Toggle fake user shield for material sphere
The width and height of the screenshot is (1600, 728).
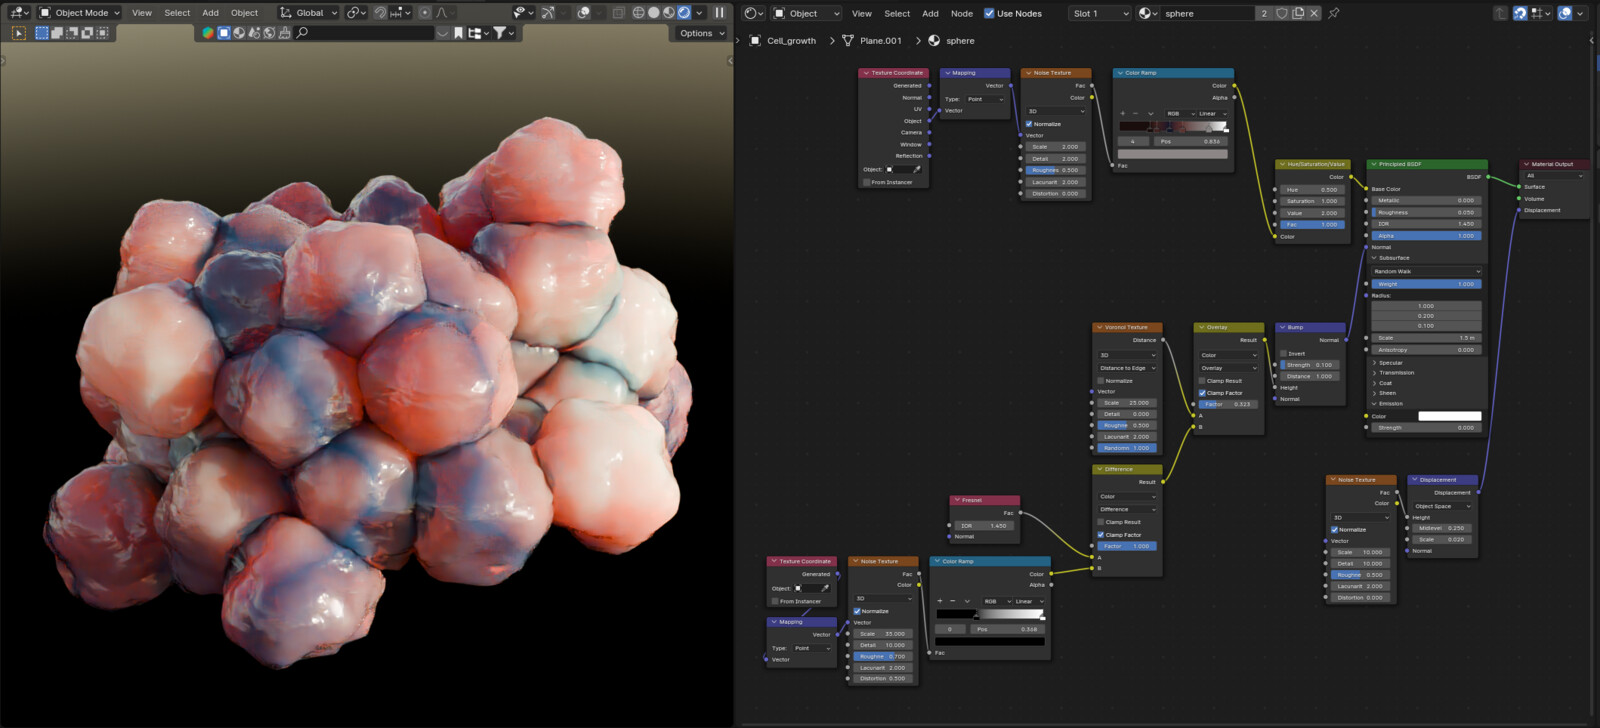(x=1282, y=13)
